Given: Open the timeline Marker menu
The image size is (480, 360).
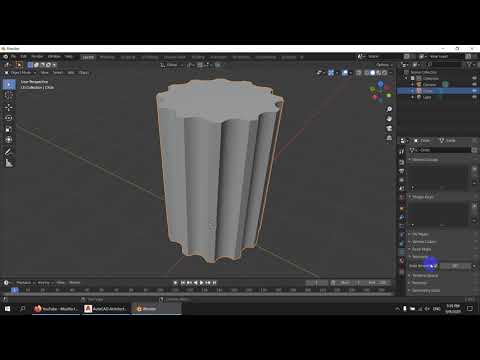Looking at the screenshot, I should pos(75,283).
